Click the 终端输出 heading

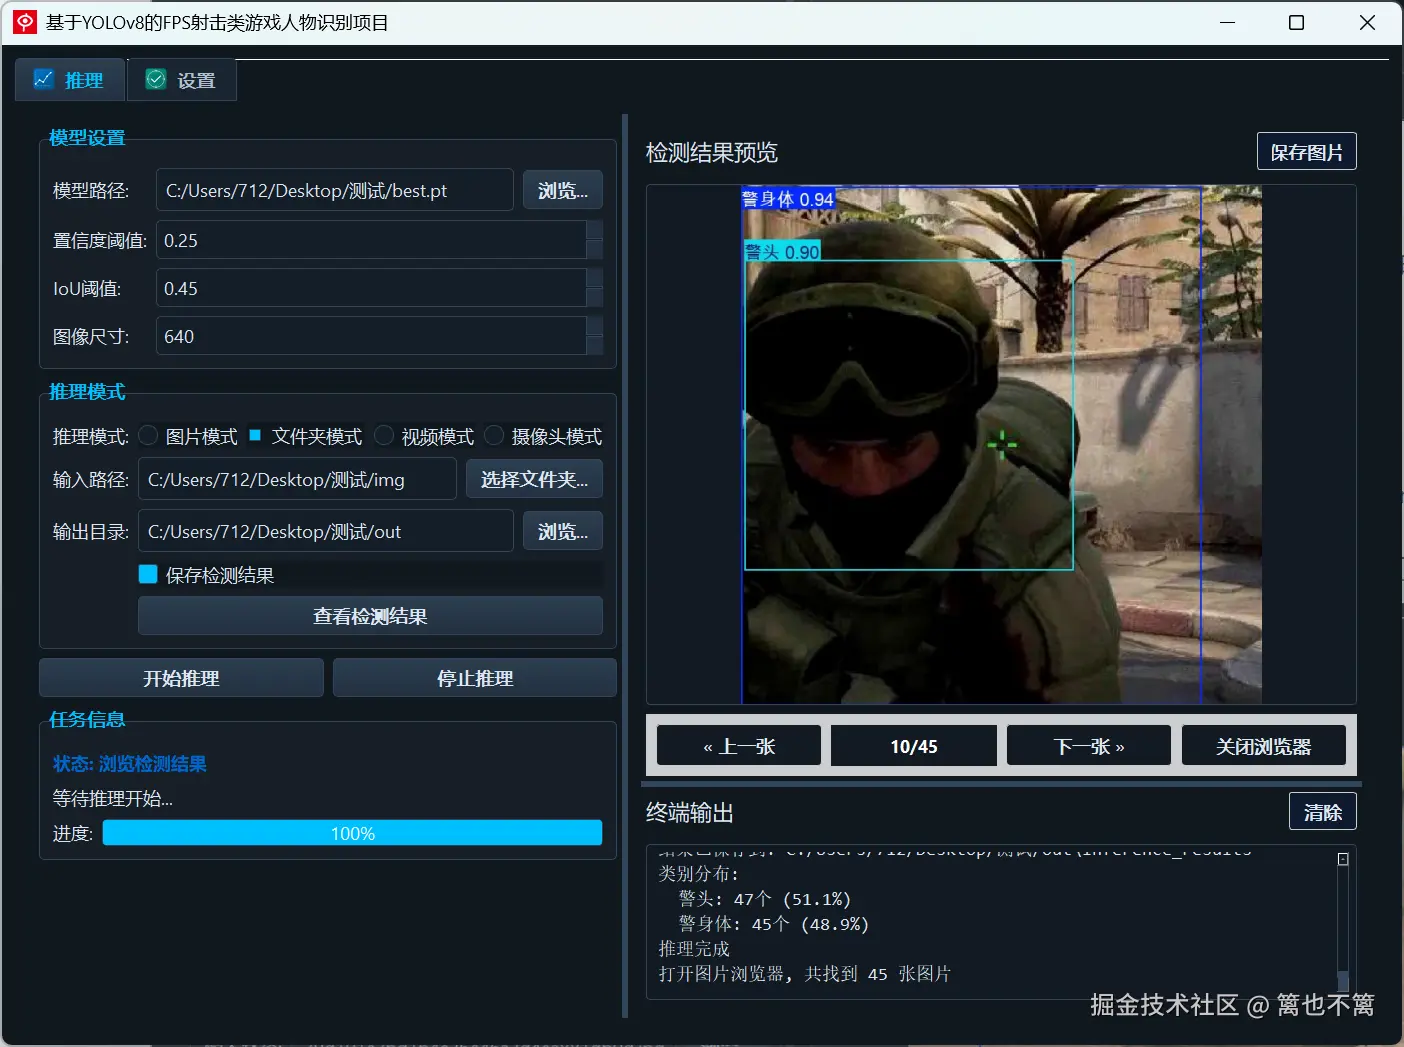click(x=690, y=813)
